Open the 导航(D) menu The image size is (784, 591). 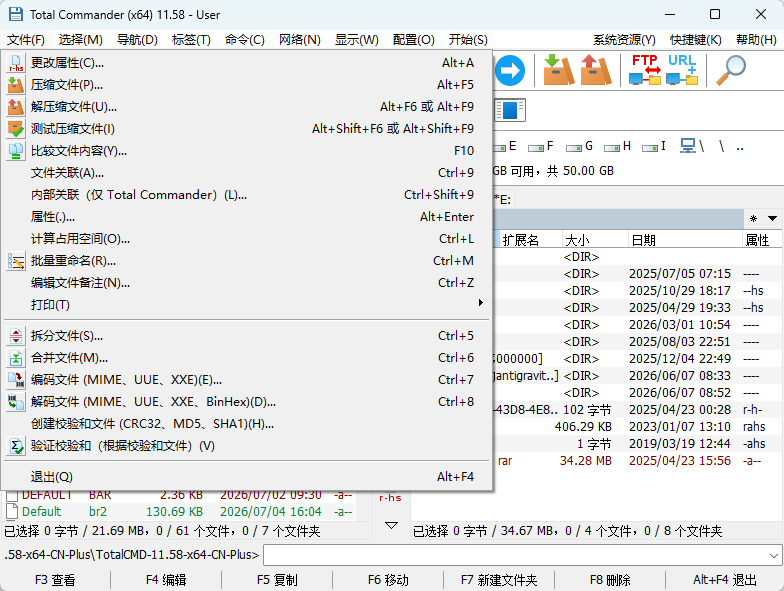tap(137, 40)
